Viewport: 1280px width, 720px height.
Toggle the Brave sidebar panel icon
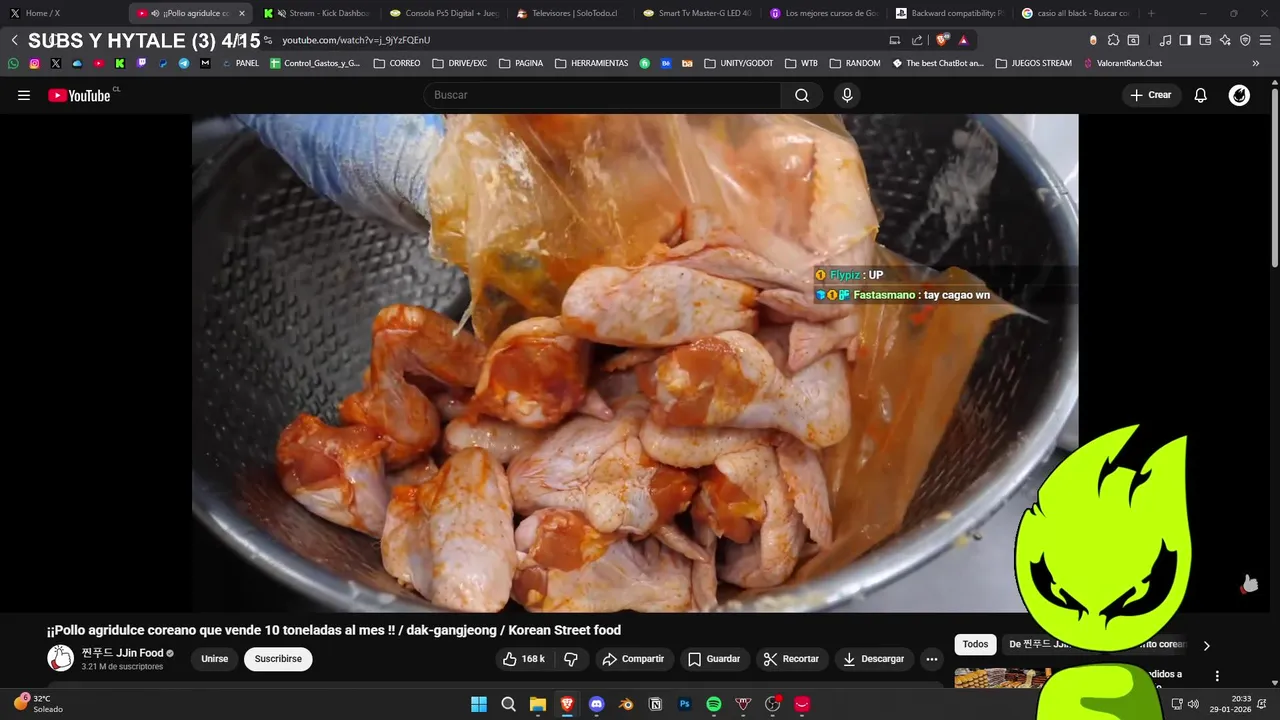click(1185, 40)
